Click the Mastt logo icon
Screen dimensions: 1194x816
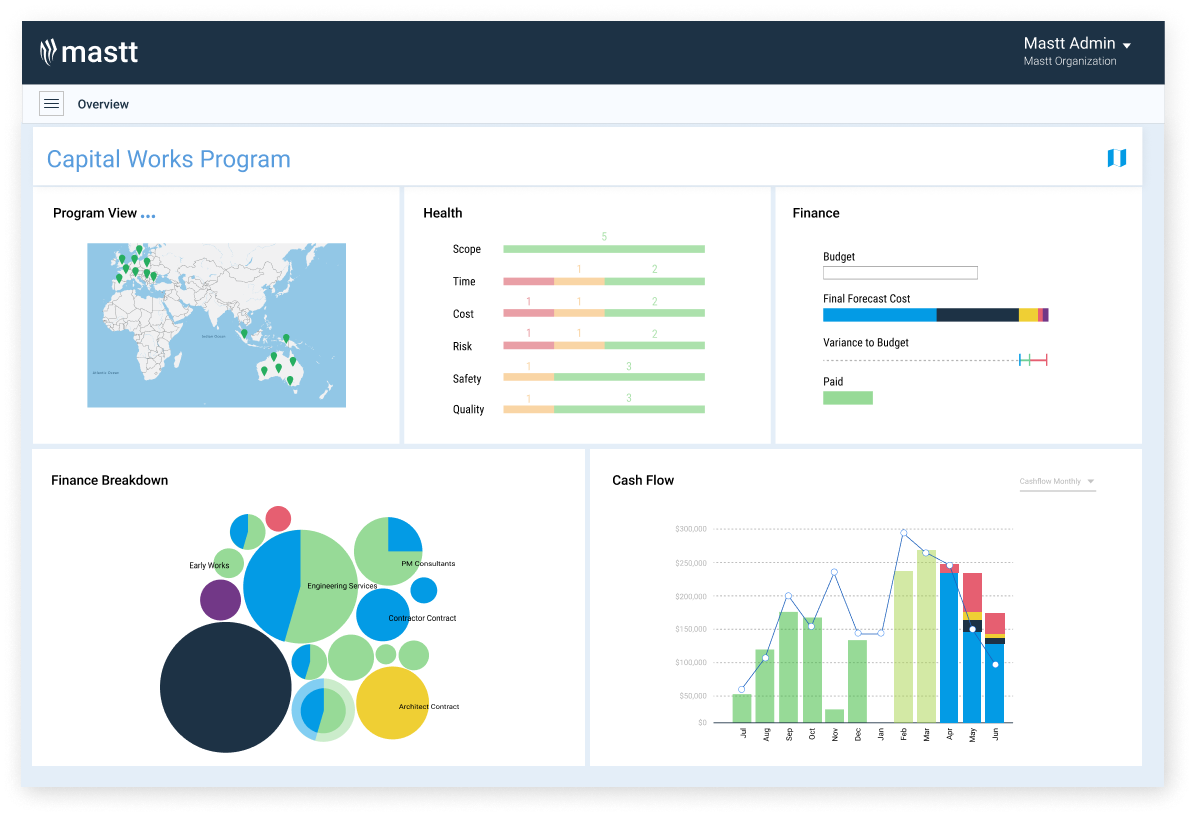(47, 51)
